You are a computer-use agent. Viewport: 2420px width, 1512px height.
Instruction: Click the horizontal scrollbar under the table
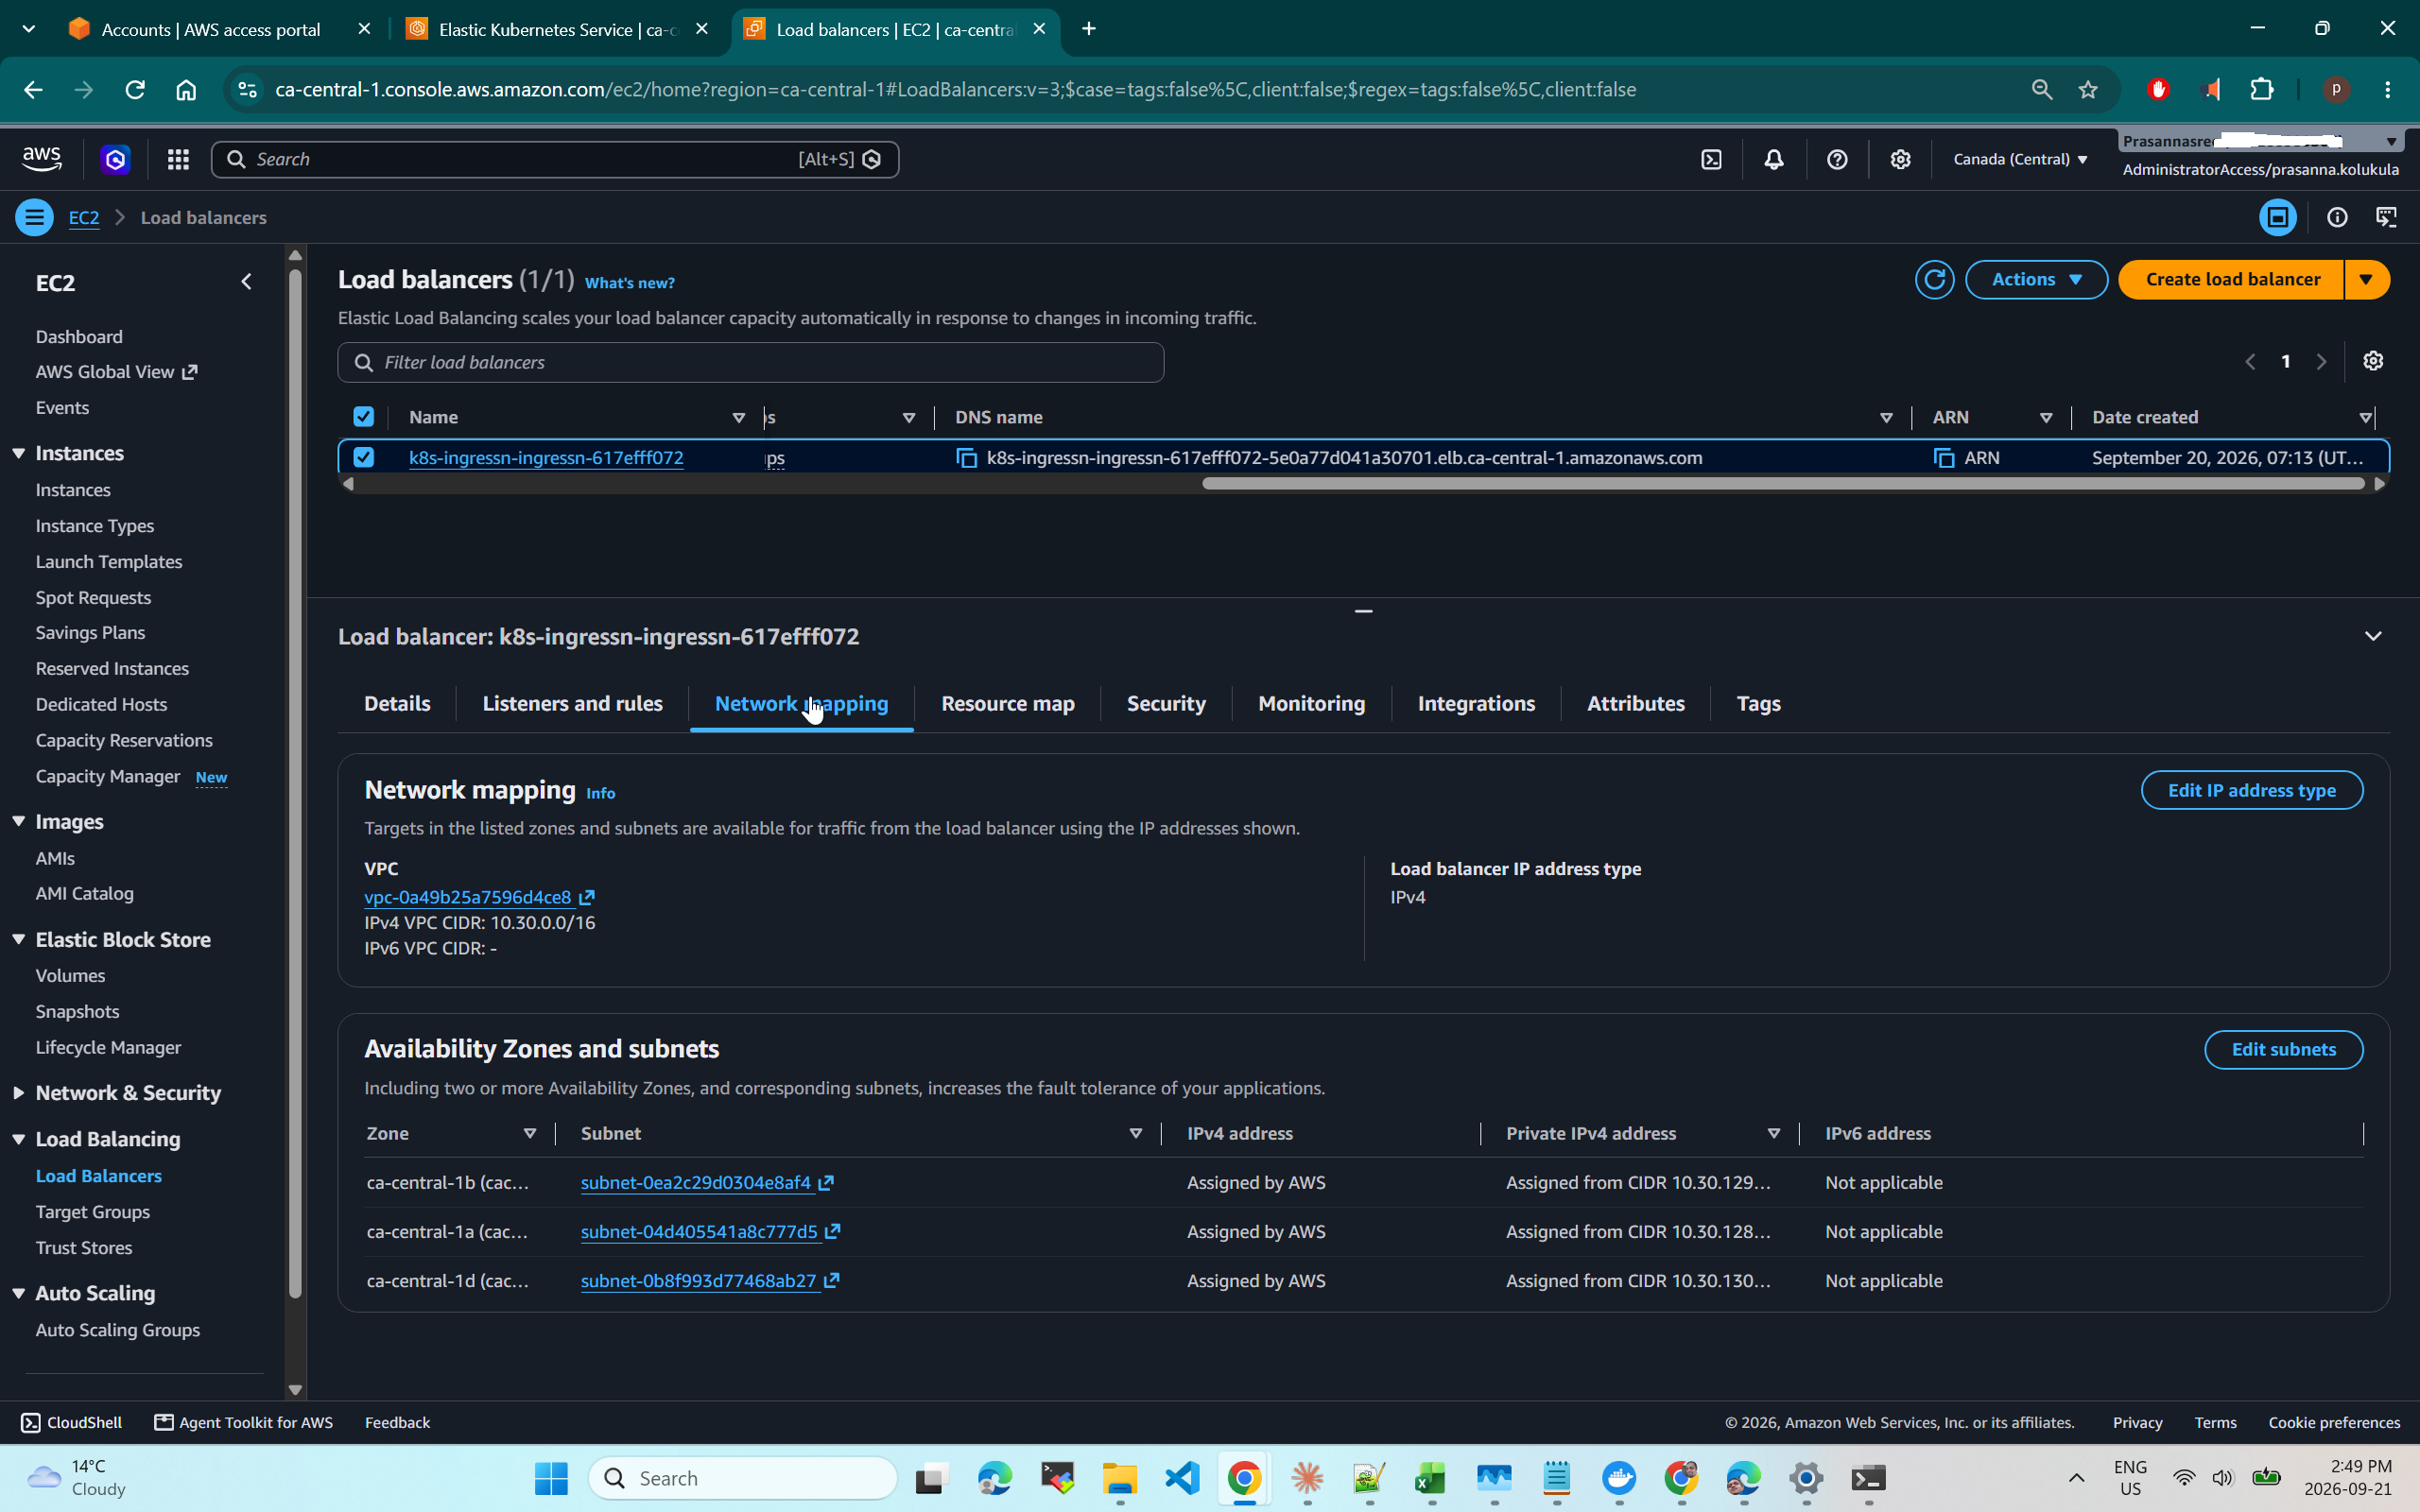[1782, 484]
